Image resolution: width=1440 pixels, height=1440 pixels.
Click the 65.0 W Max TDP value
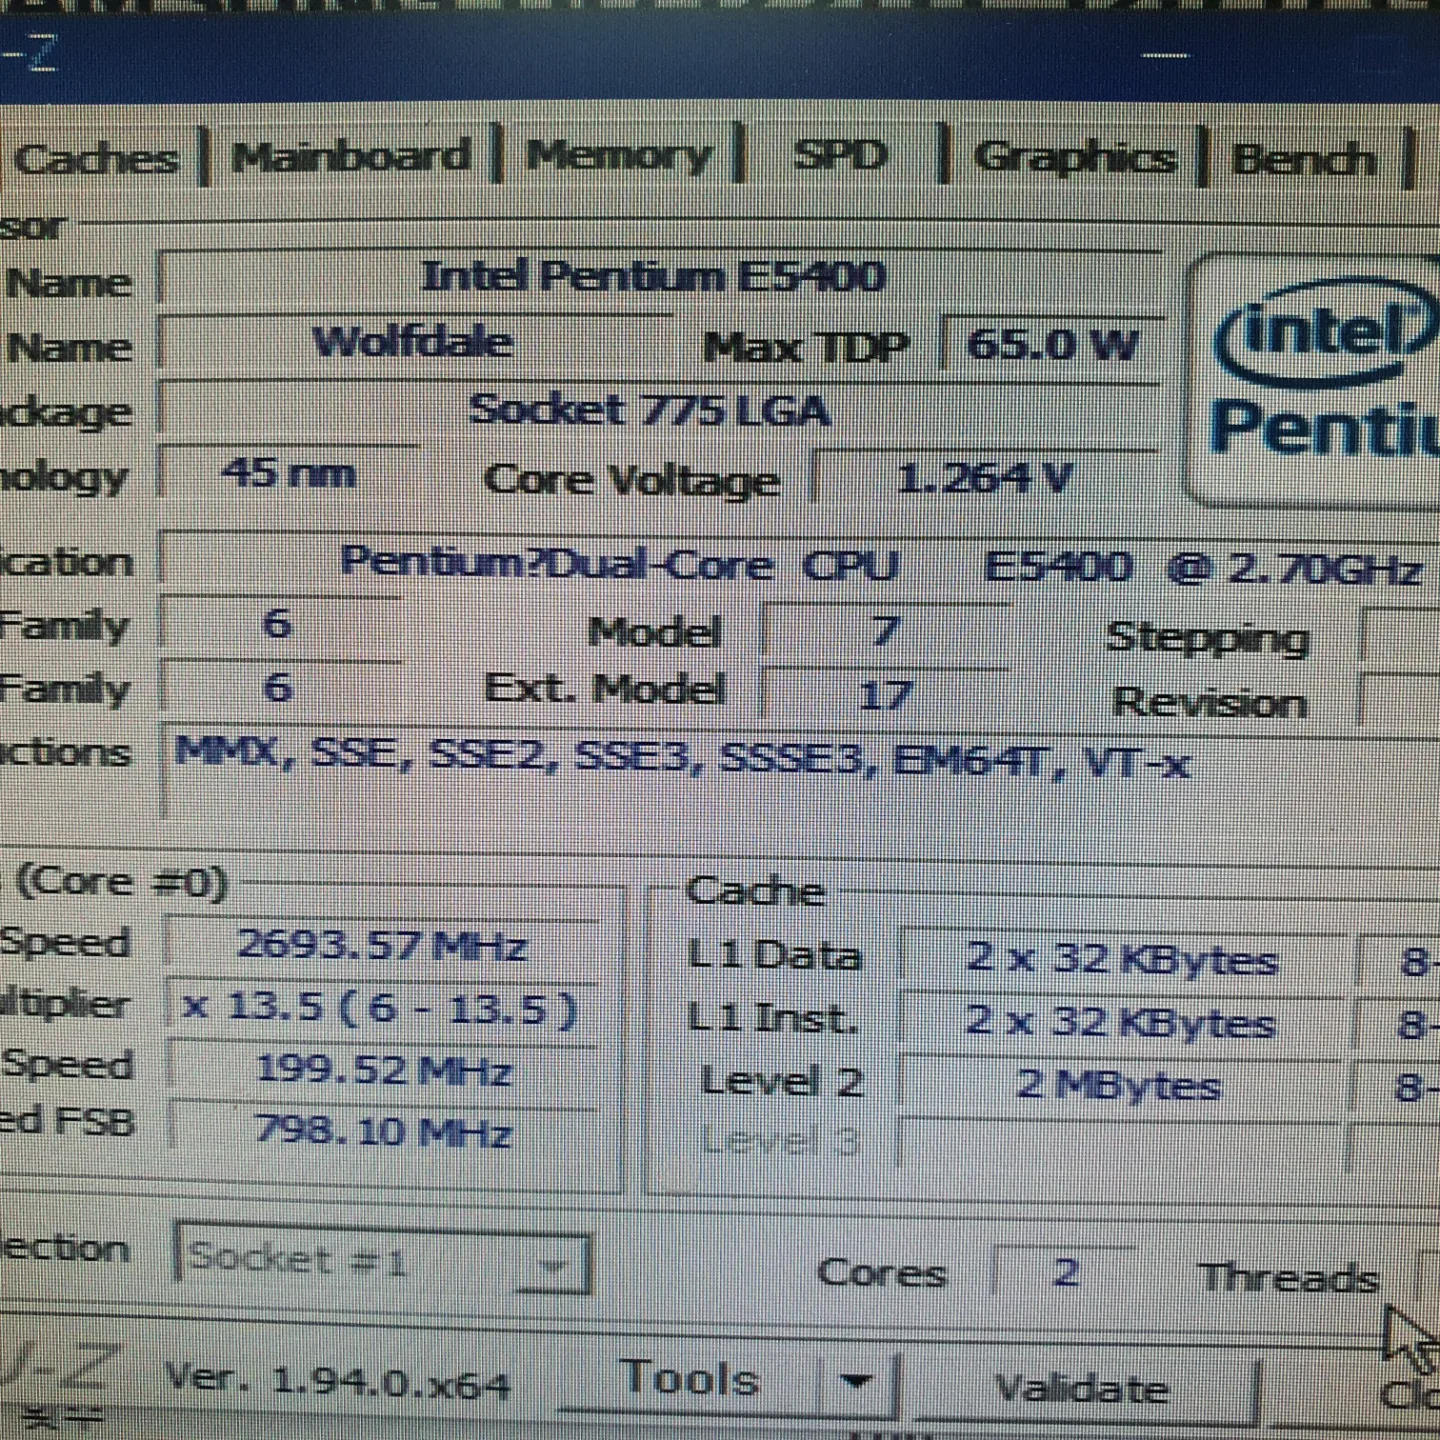tap(1052, 346)
